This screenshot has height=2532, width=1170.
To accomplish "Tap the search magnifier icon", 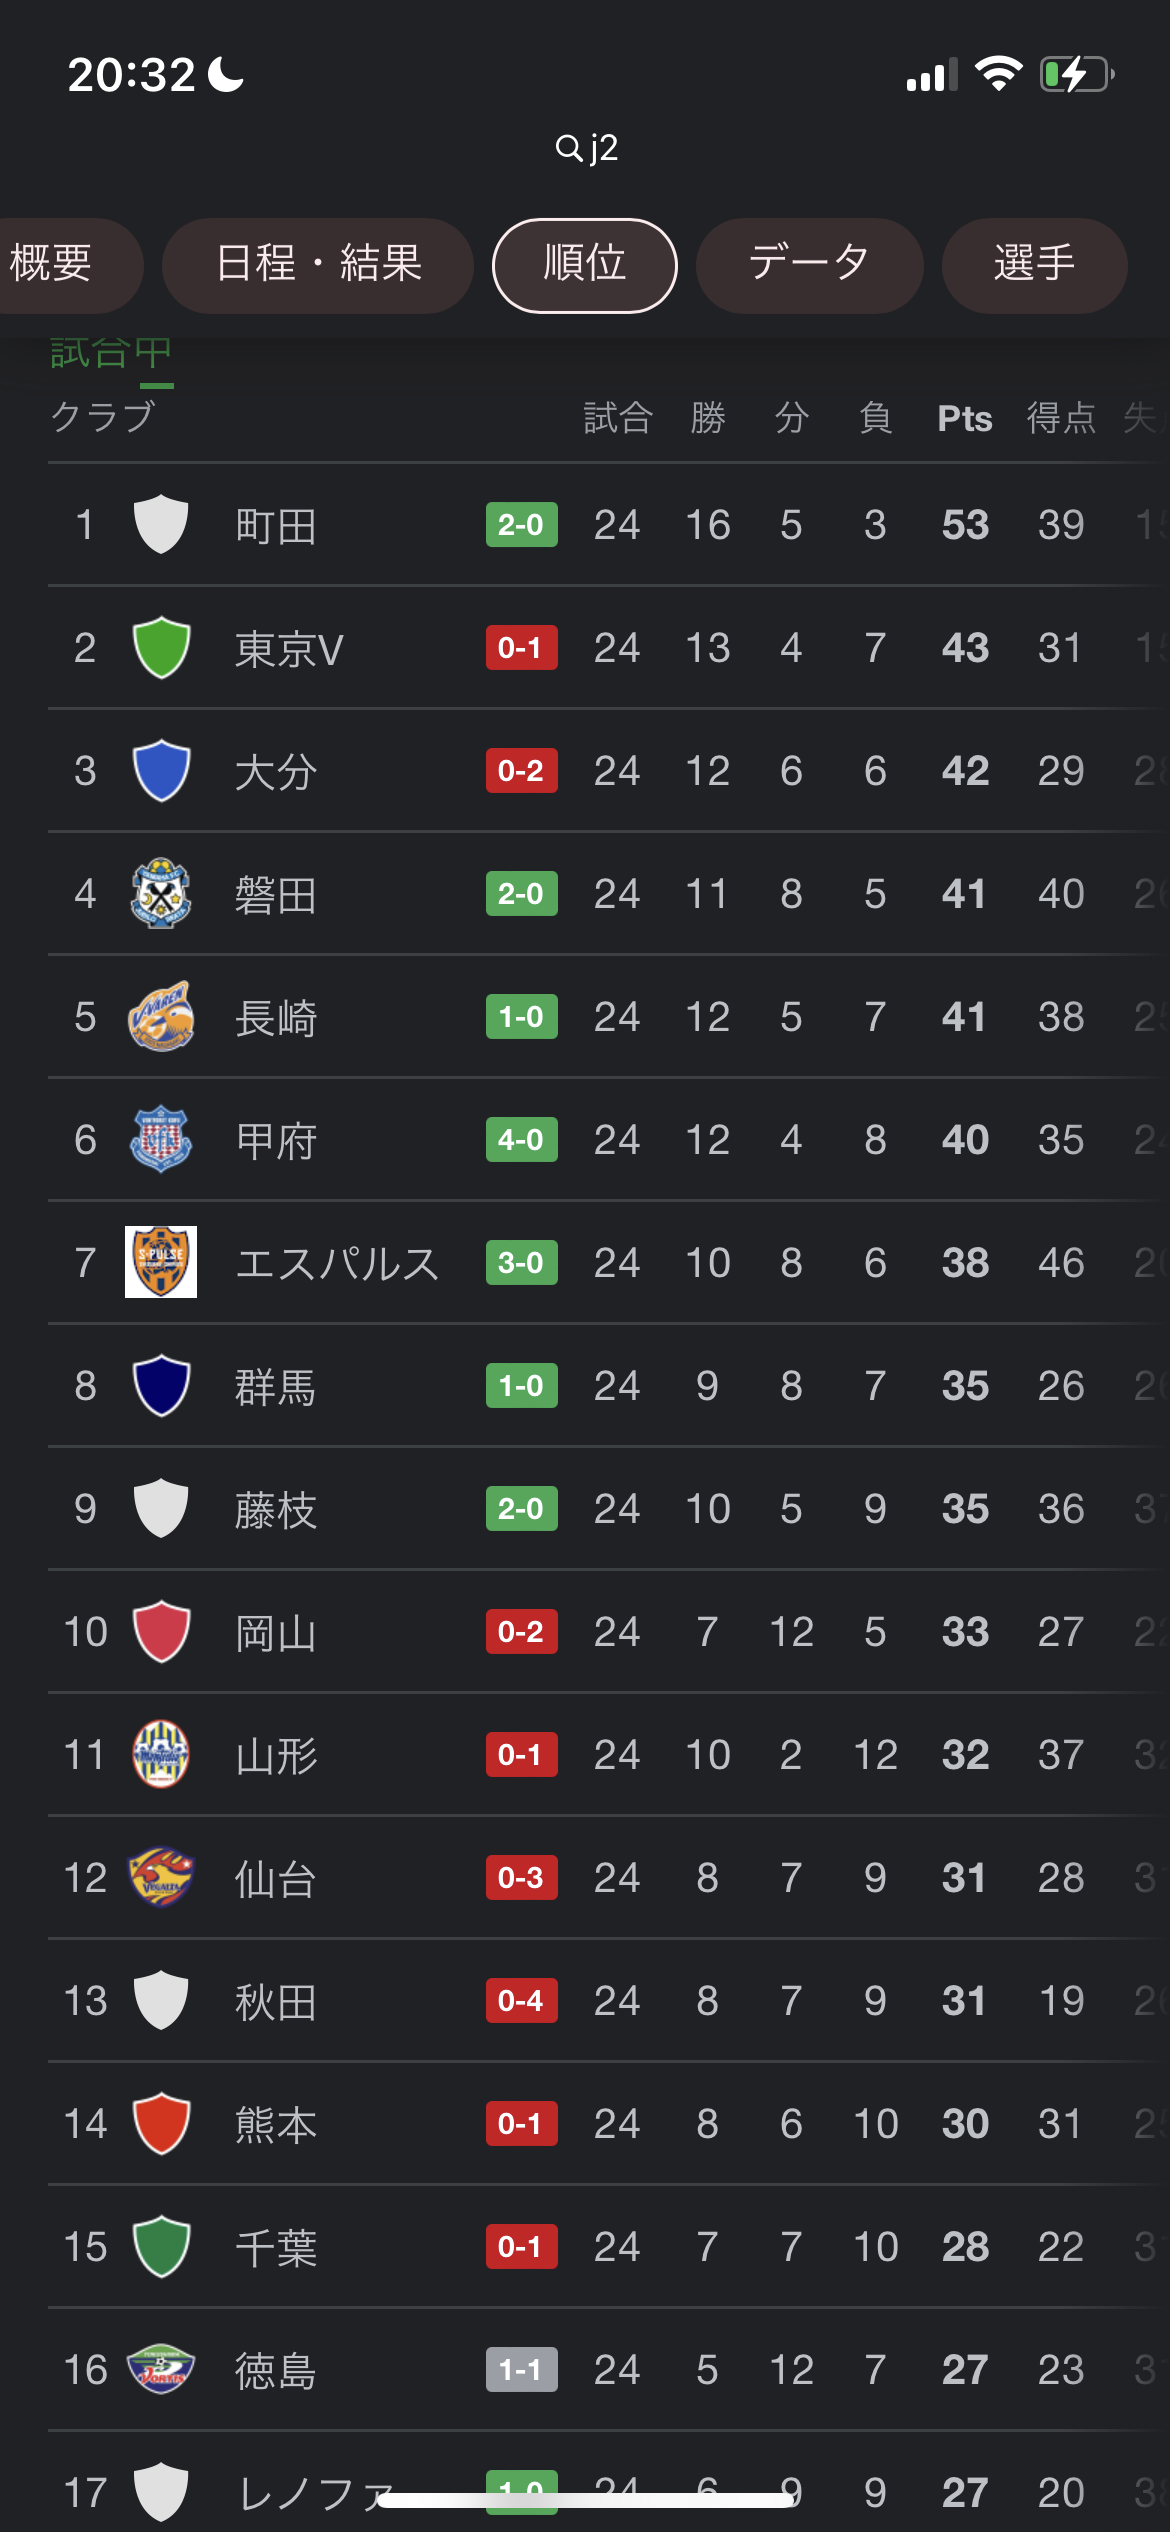I will pyautogui.click(x=568, y=148).
